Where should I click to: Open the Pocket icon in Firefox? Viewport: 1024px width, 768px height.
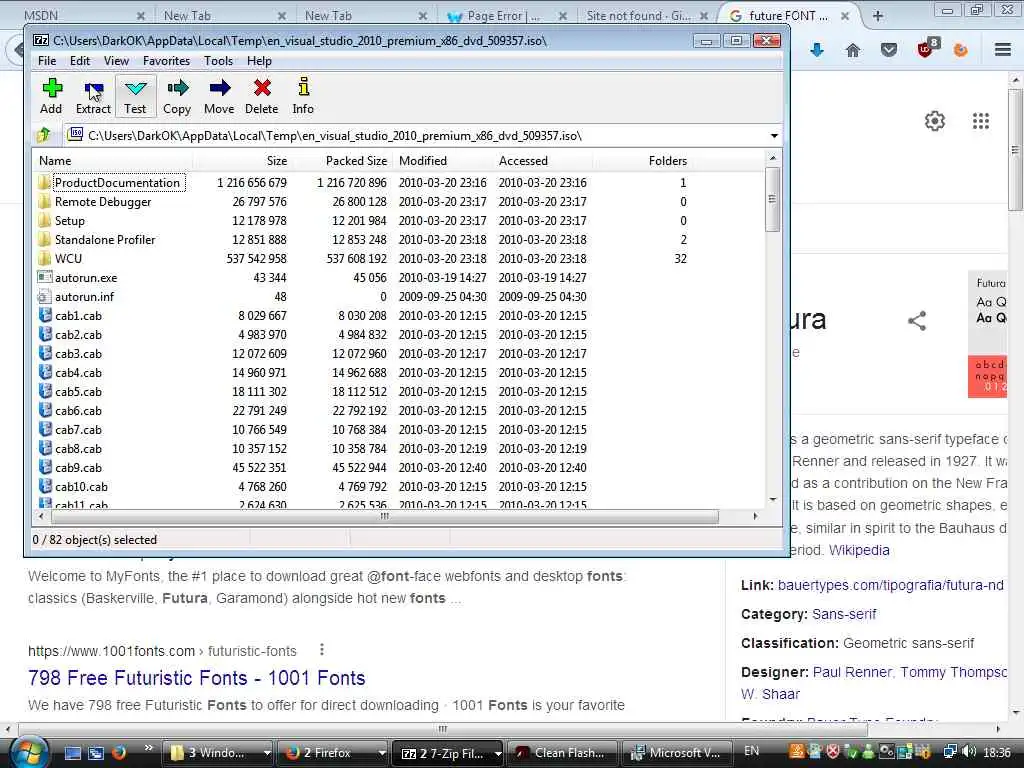coord(888,50)
